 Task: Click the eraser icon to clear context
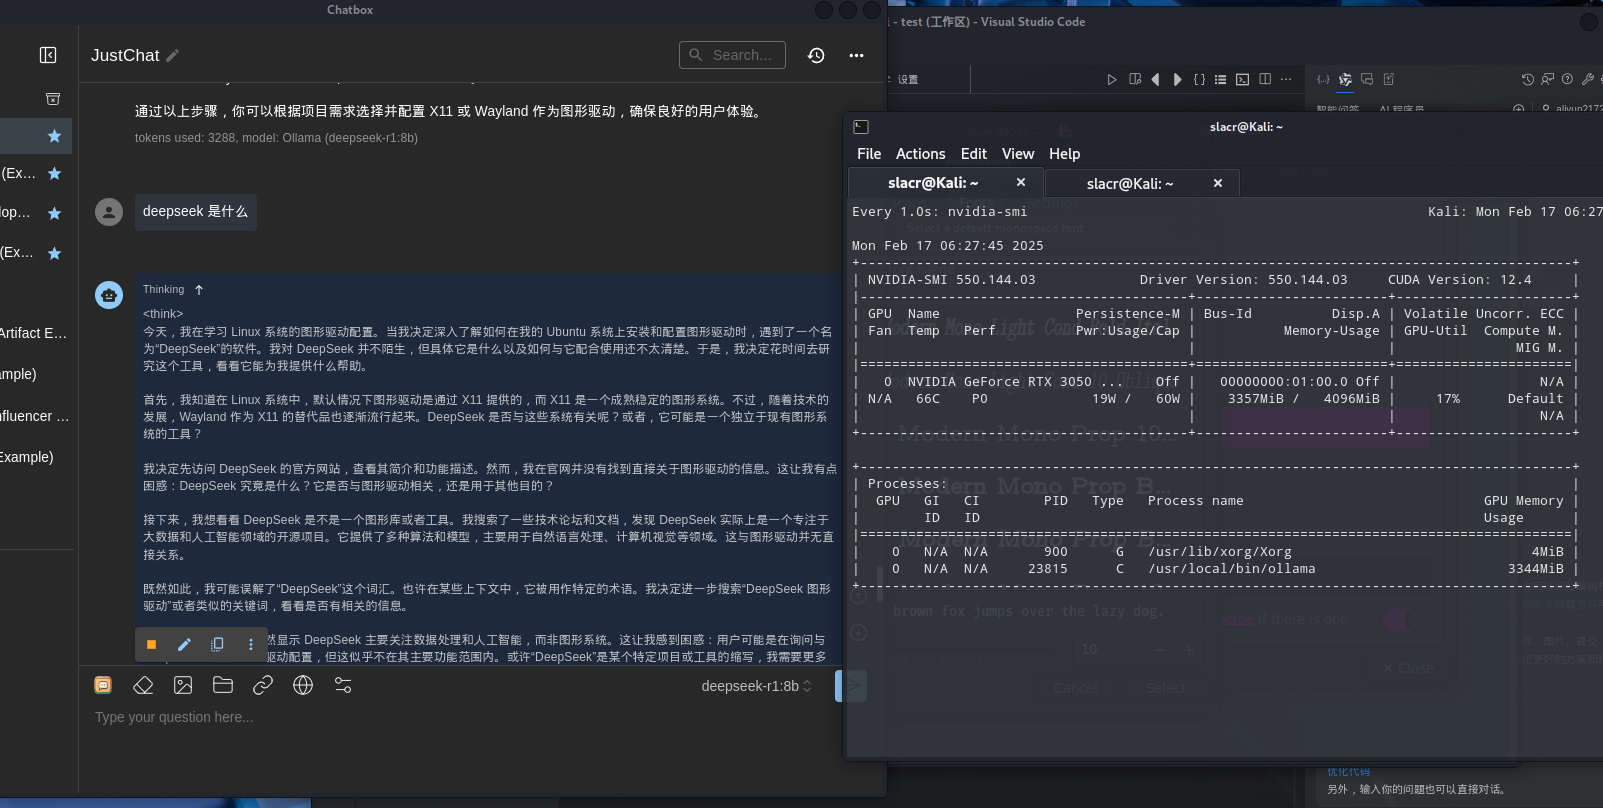click(x=143, y=685)
